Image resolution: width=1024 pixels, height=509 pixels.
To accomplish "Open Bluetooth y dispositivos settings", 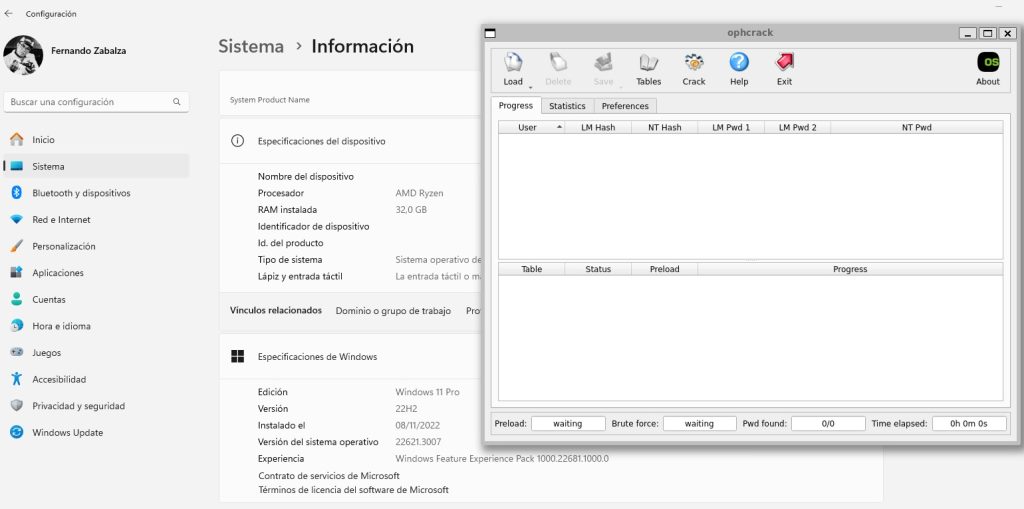I will click(96, 193).
